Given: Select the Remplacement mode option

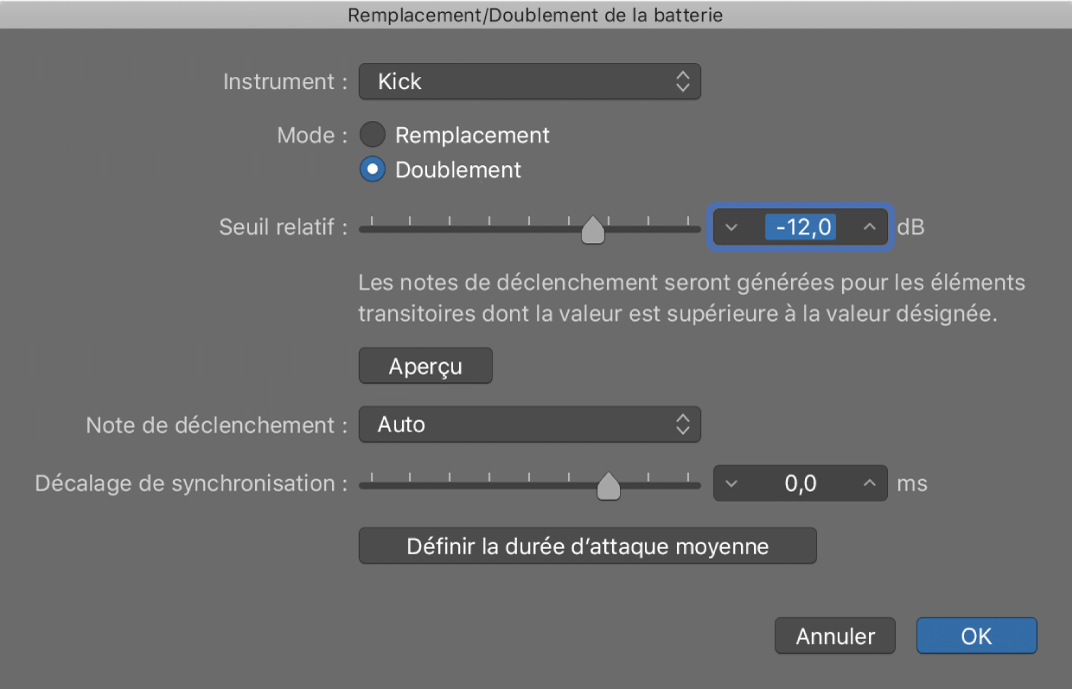Looking at the screenshot, I should [x=373, y=134].
